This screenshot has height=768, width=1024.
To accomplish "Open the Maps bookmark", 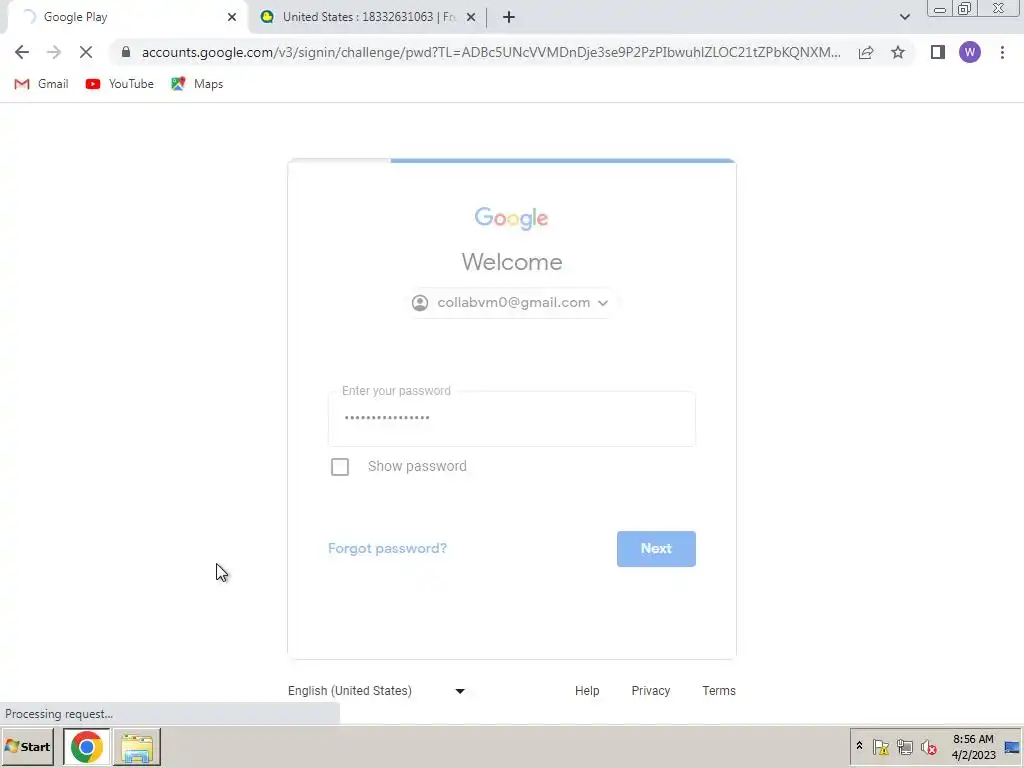I will 197,84.
